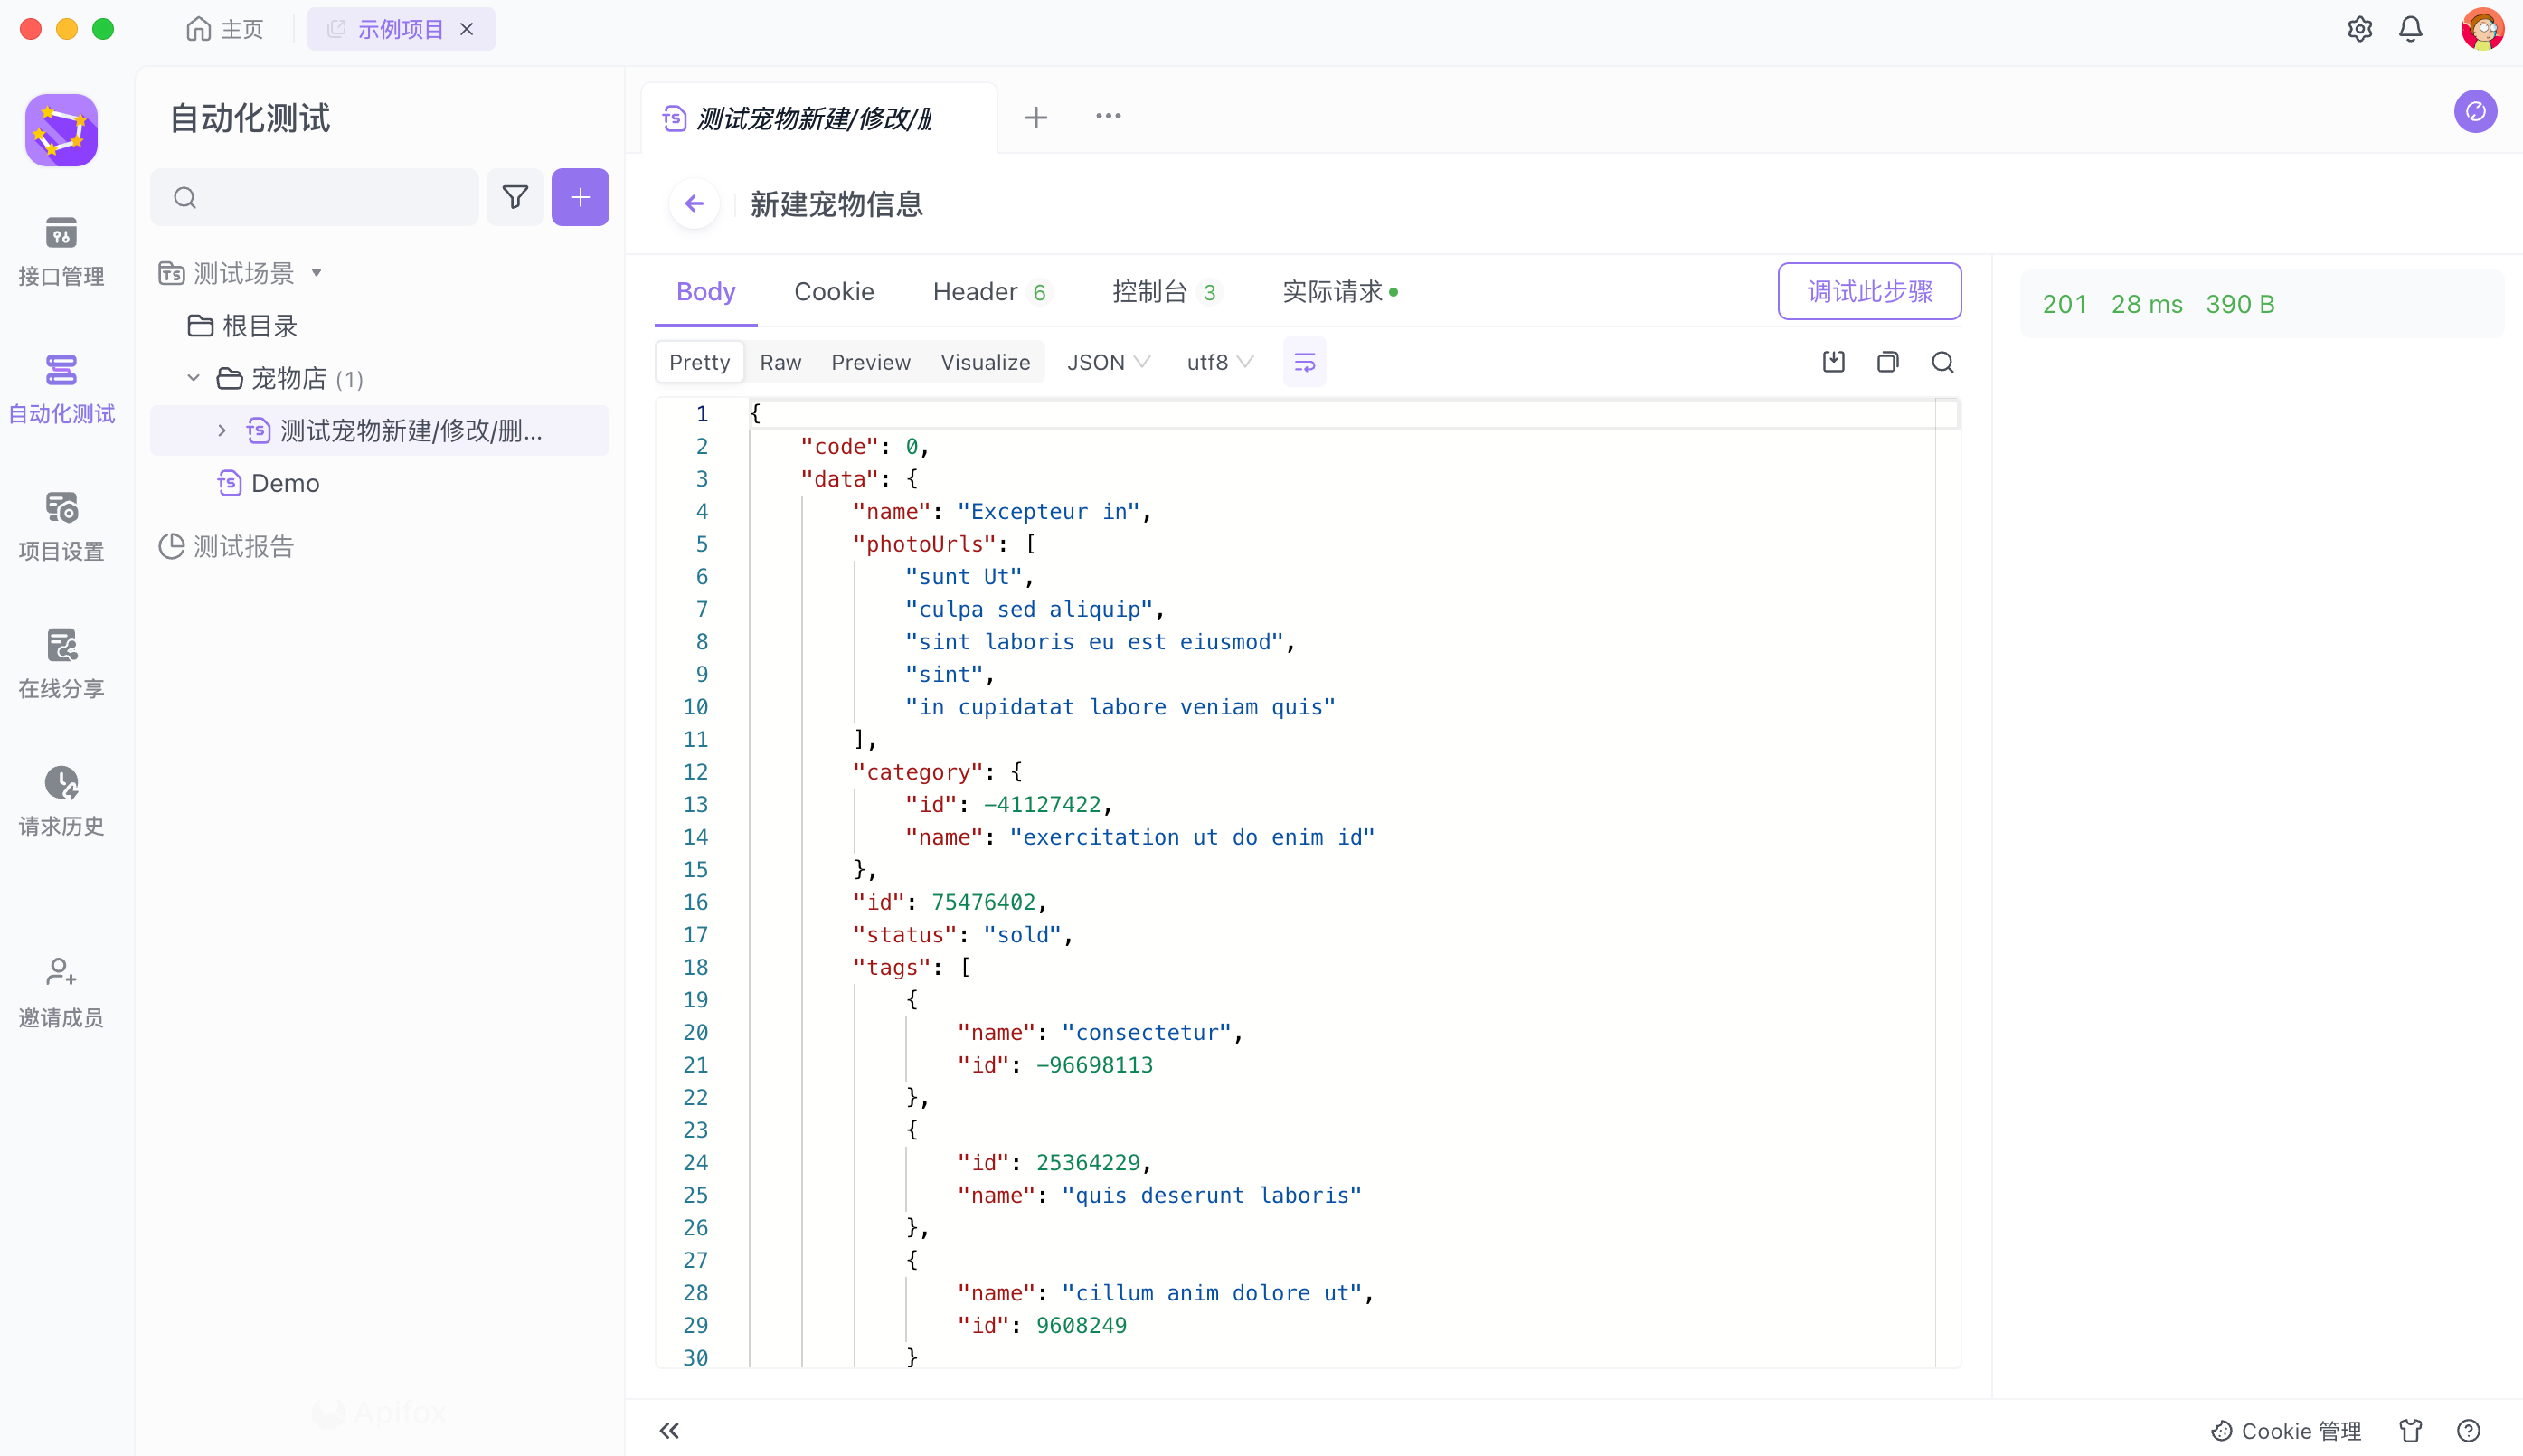Click the back arrow beside 新建宠物信息
This screenshot has height=1456, width=2523.
[x=694, y=204]
